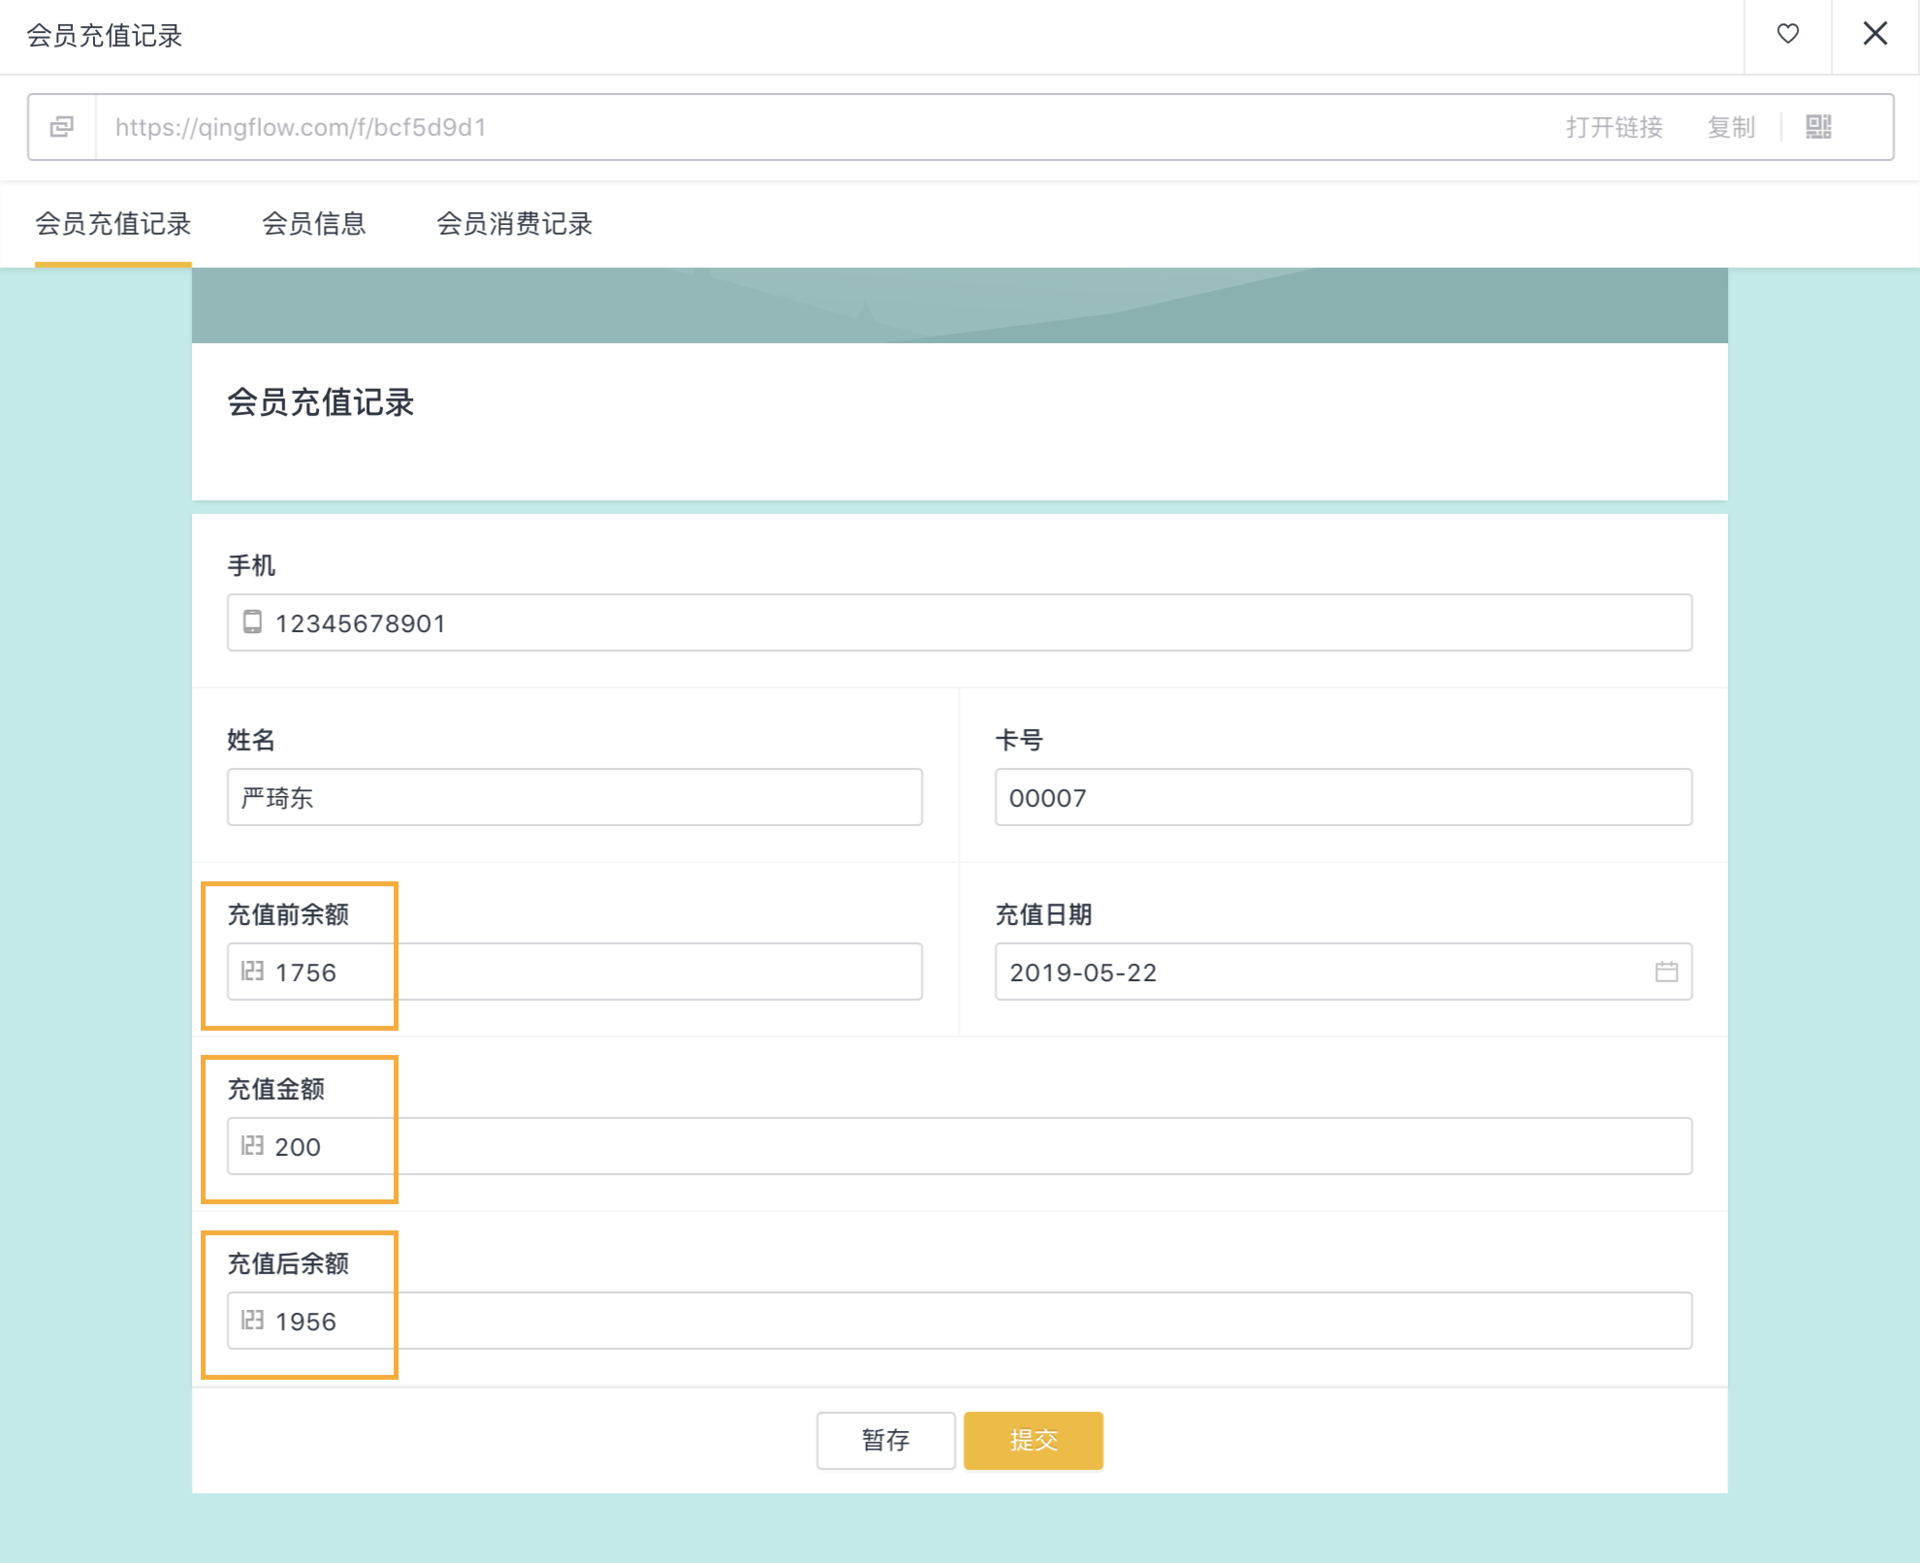Open the 会员消费记录 tab
Image resolution: width=1920 pixels, height=1563 pixels.
point(514,224)
